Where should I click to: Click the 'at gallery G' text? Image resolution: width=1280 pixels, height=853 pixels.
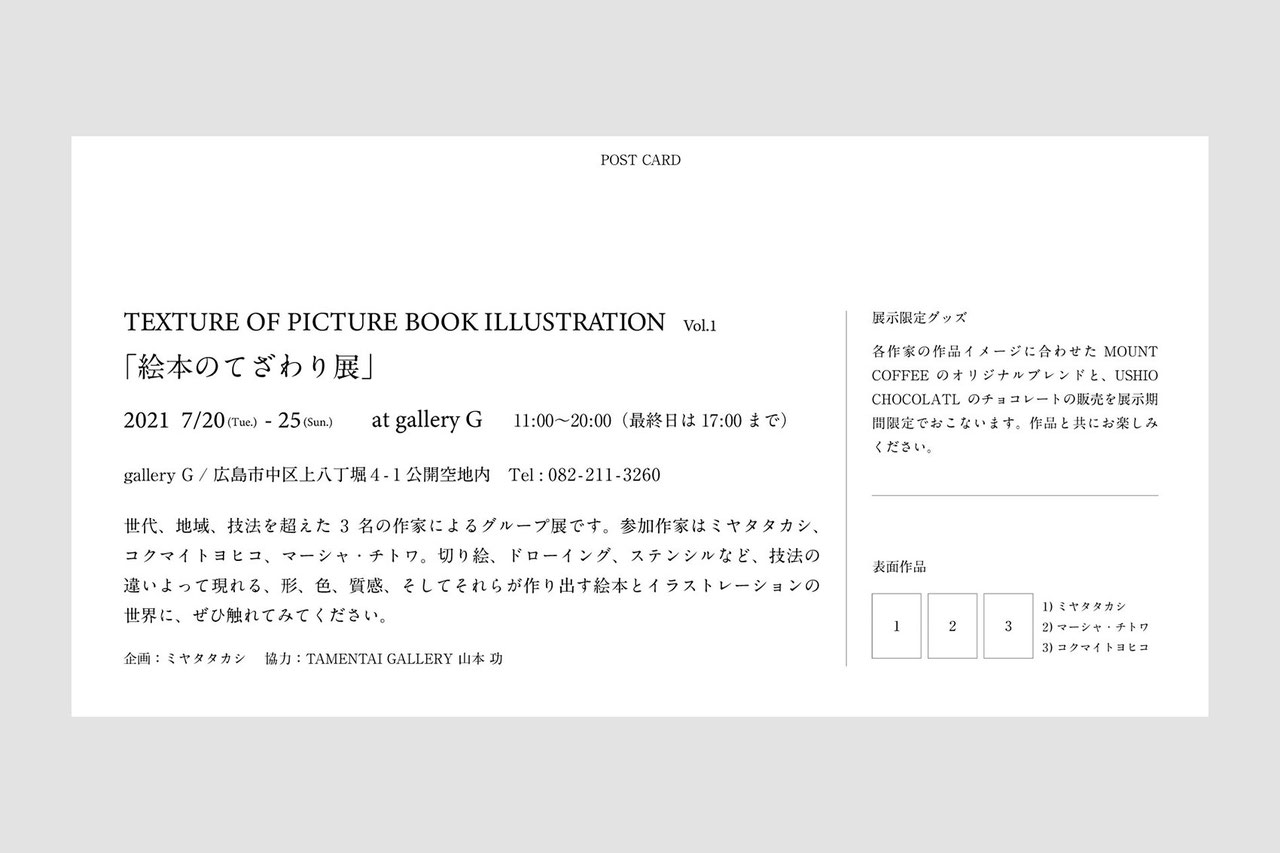(x=427, y=421)
